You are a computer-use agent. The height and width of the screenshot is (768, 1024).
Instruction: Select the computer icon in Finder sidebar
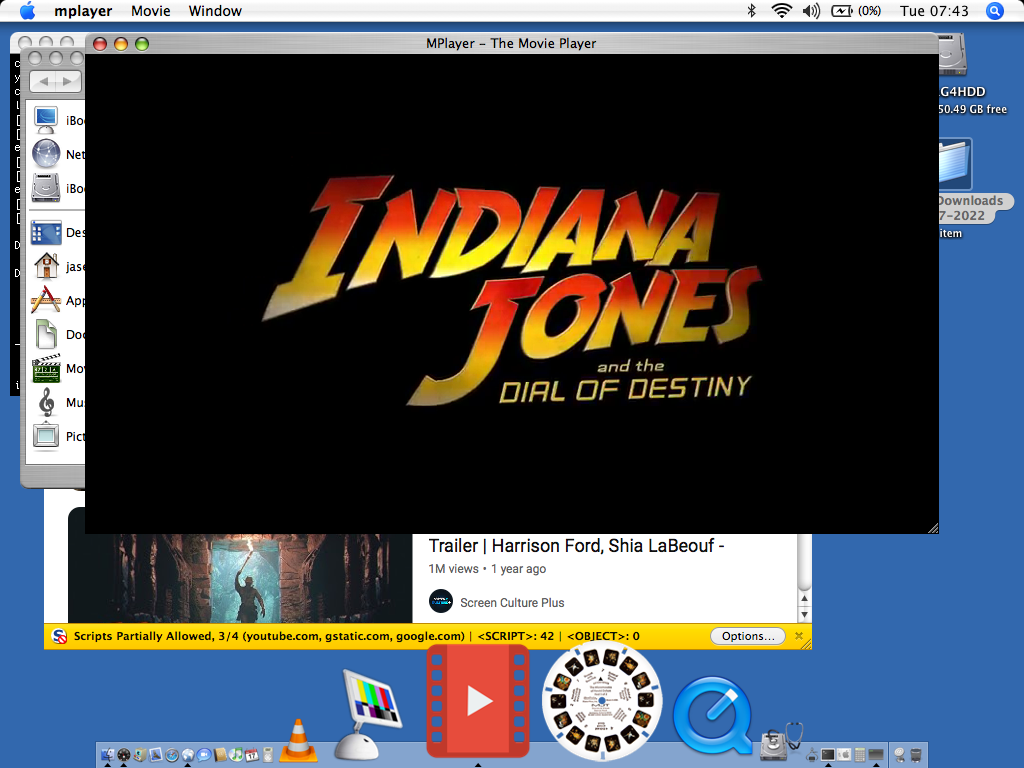click(x=46, y=120)
